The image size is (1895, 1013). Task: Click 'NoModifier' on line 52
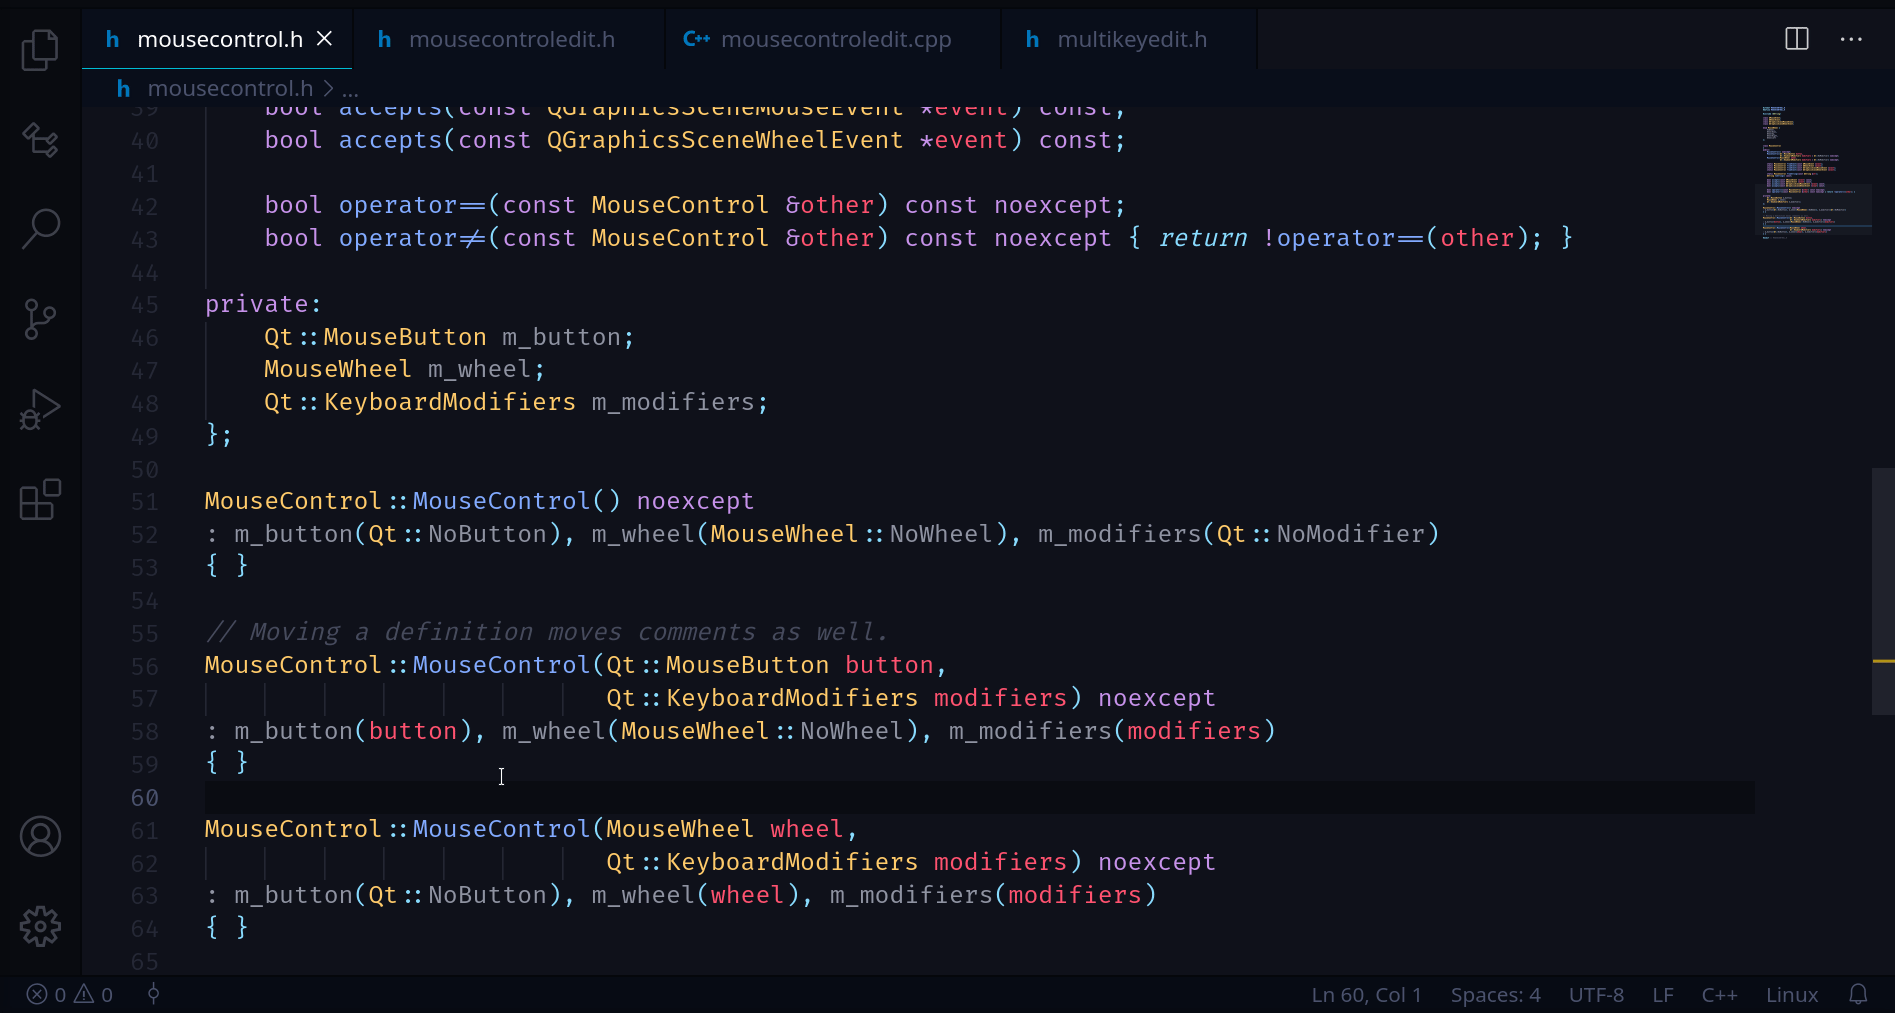(1351, 534)
